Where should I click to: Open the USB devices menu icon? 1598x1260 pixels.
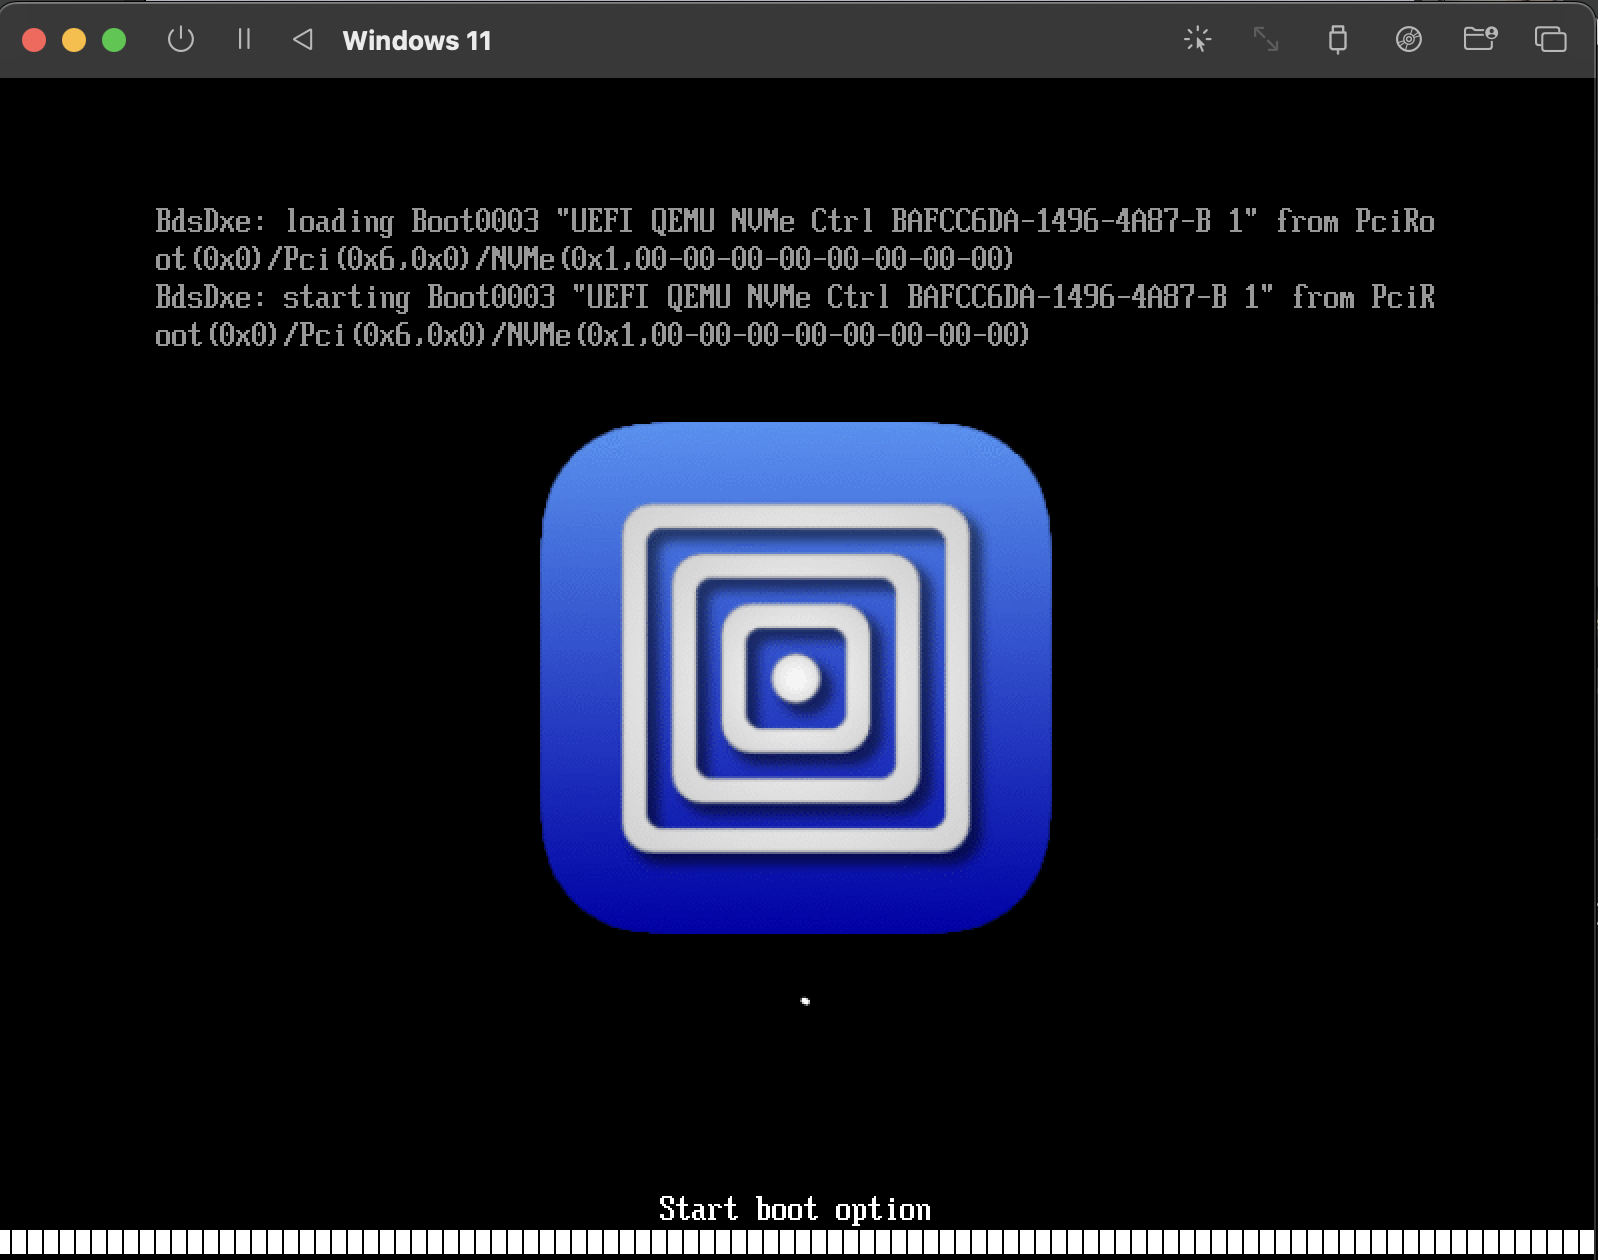(1337, 40)
